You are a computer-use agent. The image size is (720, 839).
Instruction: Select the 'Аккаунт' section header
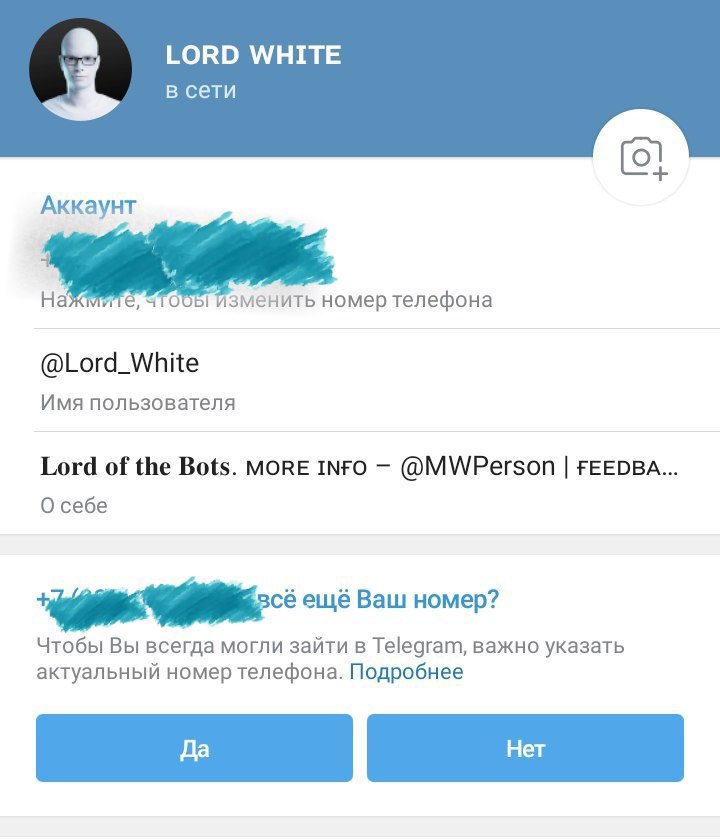click(88, 205)
